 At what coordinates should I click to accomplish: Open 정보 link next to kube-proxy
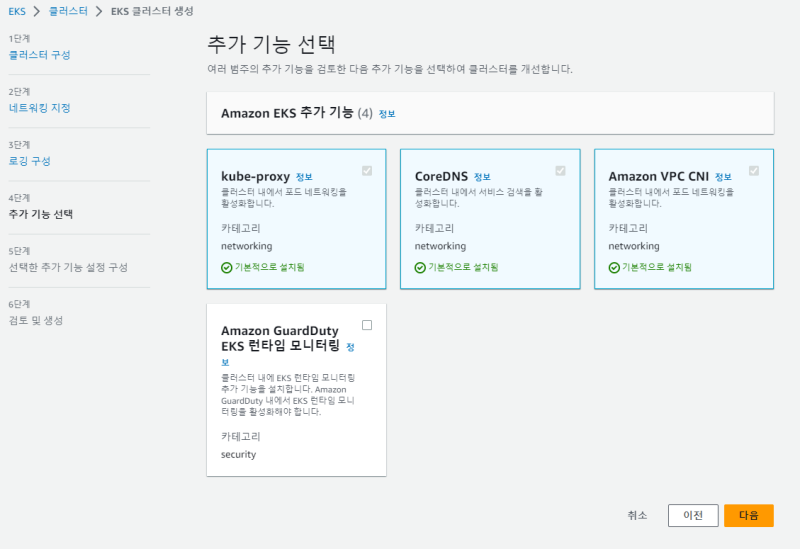click(x=304, y=177)
